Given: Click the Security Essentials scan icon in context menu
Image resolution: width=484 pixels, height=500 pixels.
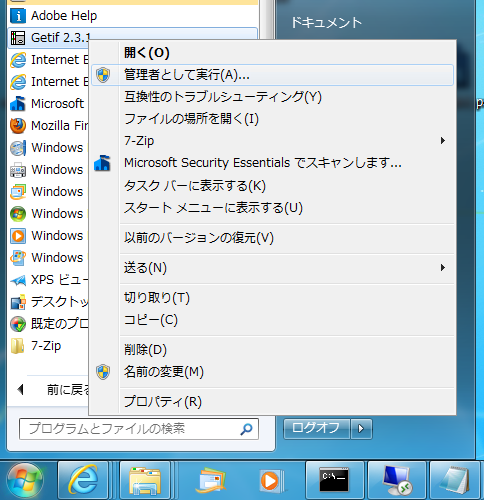Looking at the screenshot, I should (102, 163).
